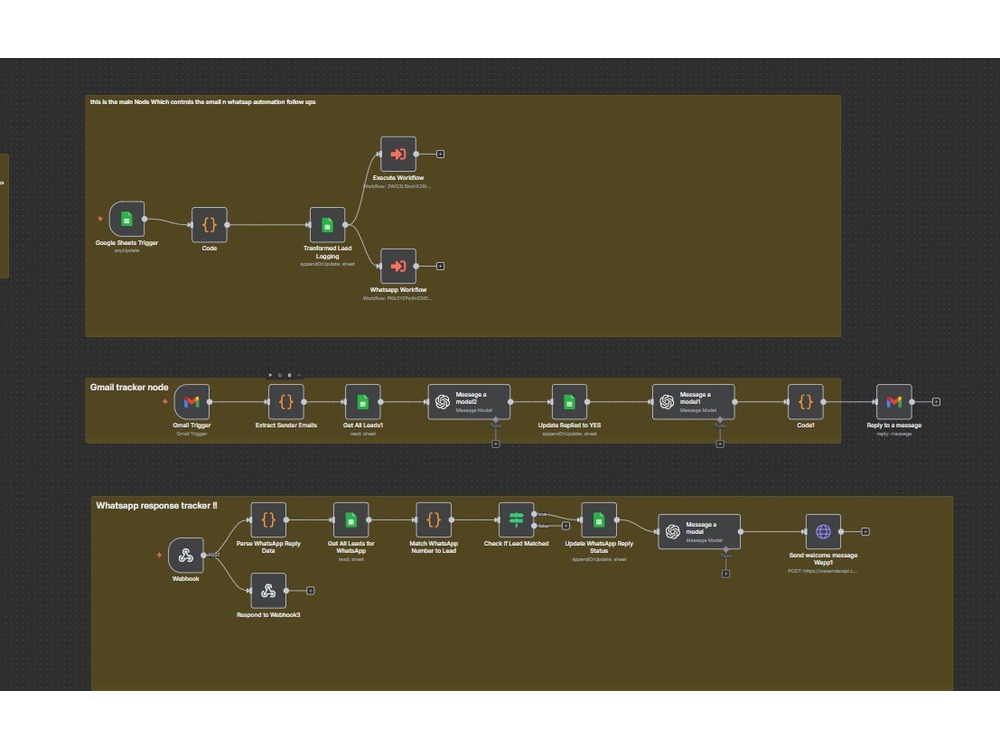Select Update Replied to YES node
The image size is (1000, 750).
coord(569,402)
